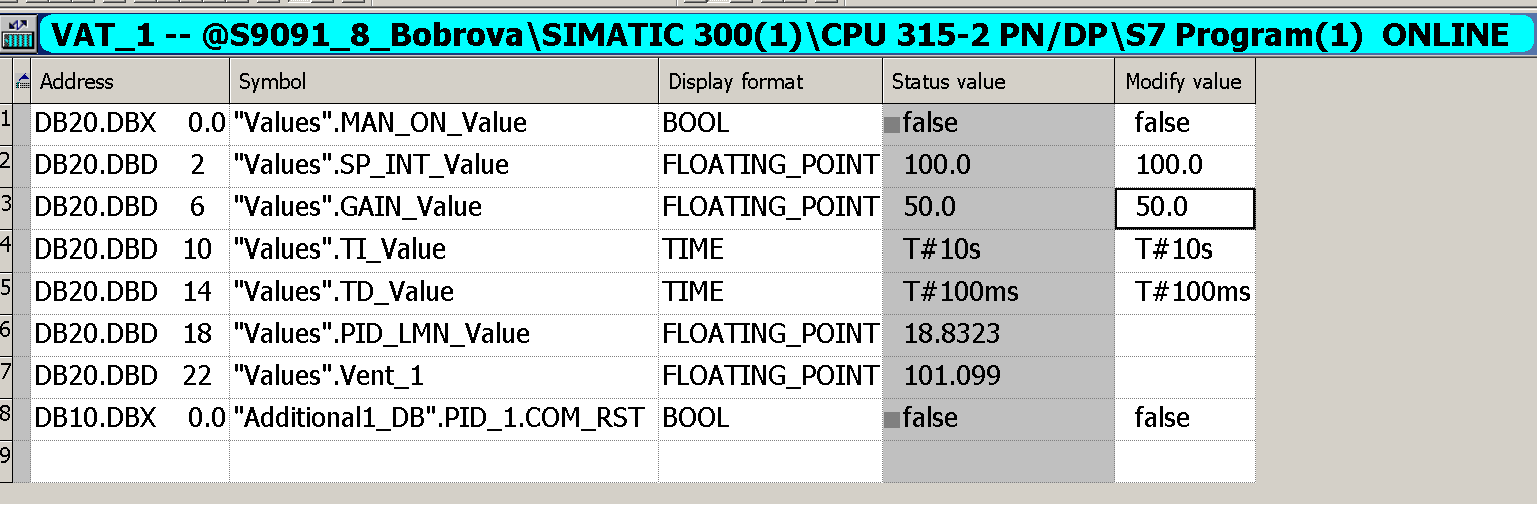Select the GAIN_Value modify field showing 50.0
This screenshot has height=505, width=1537.
[1185, 209]
